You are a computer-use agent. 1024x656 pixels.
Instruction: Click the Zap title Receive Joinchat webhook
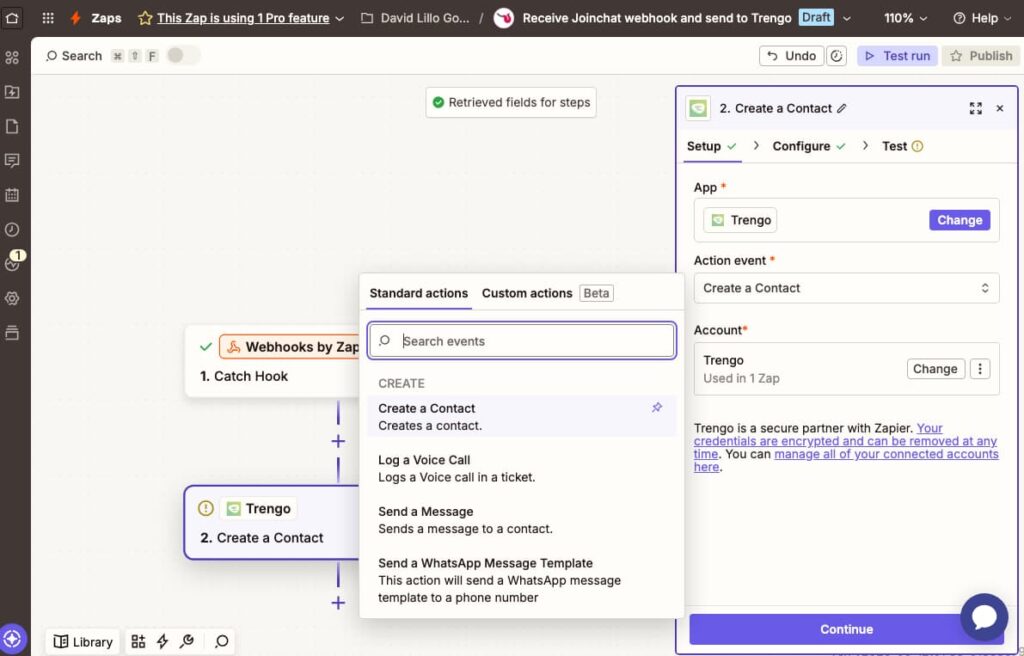pos(656,18)
